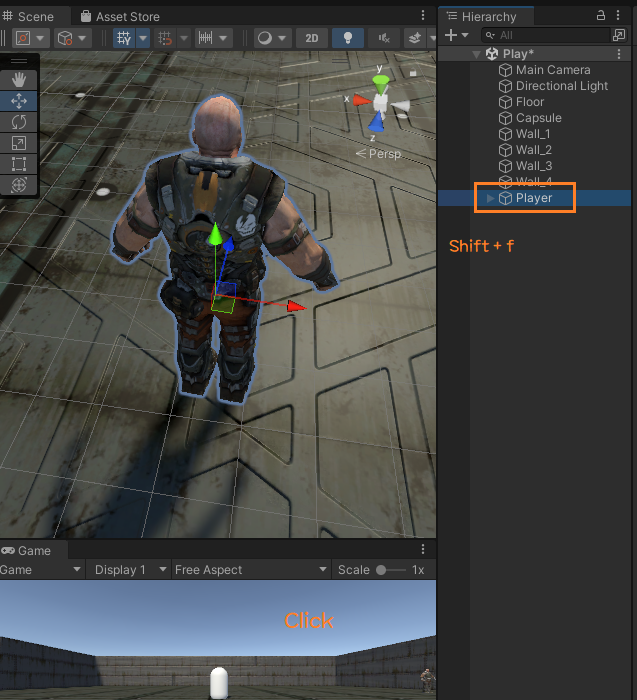The height and width of the screenshot is (700, 637).
Task: Click the blue Z axis cone on scene gizmo
Action: tap(377, 121)
